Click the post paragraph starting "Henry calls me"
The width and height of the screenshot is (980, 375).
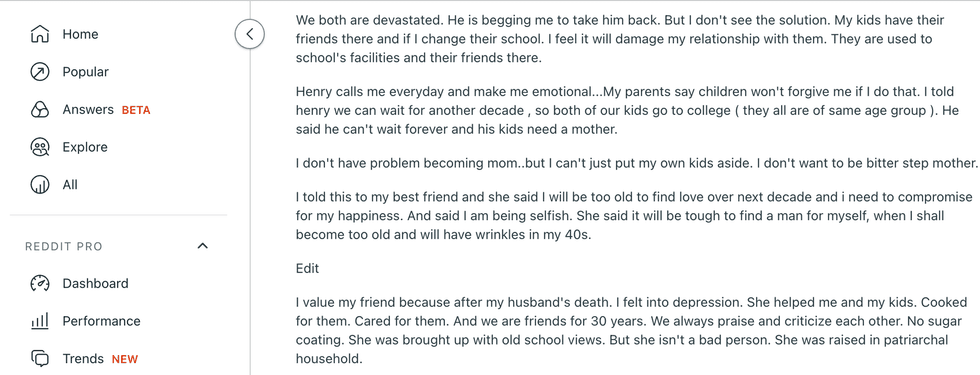click(627, 111)
